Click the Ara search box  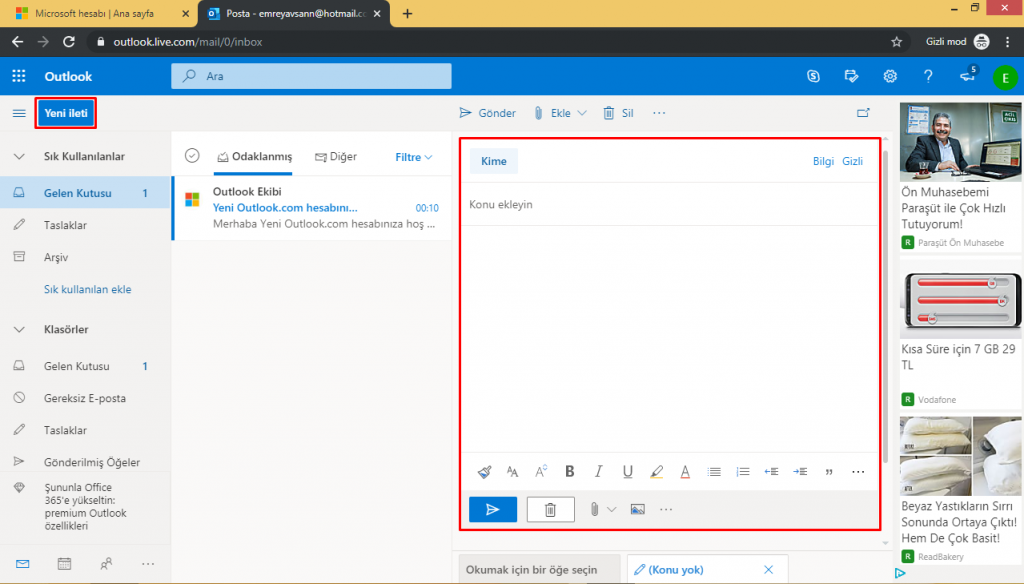tap(312, 76)
